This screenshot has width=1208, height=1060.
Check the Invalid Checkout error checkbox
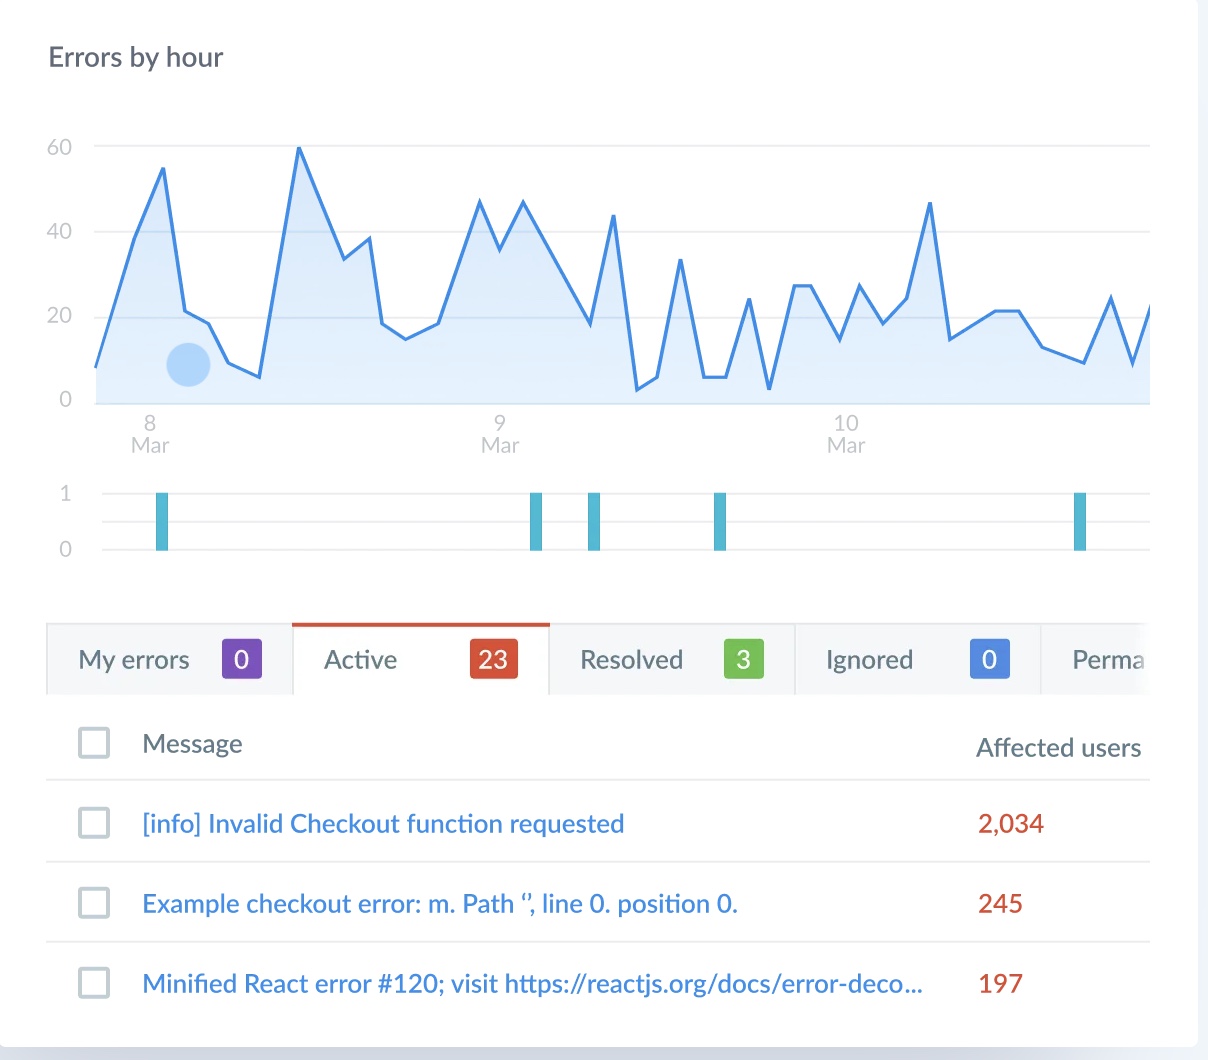(94, 823)
